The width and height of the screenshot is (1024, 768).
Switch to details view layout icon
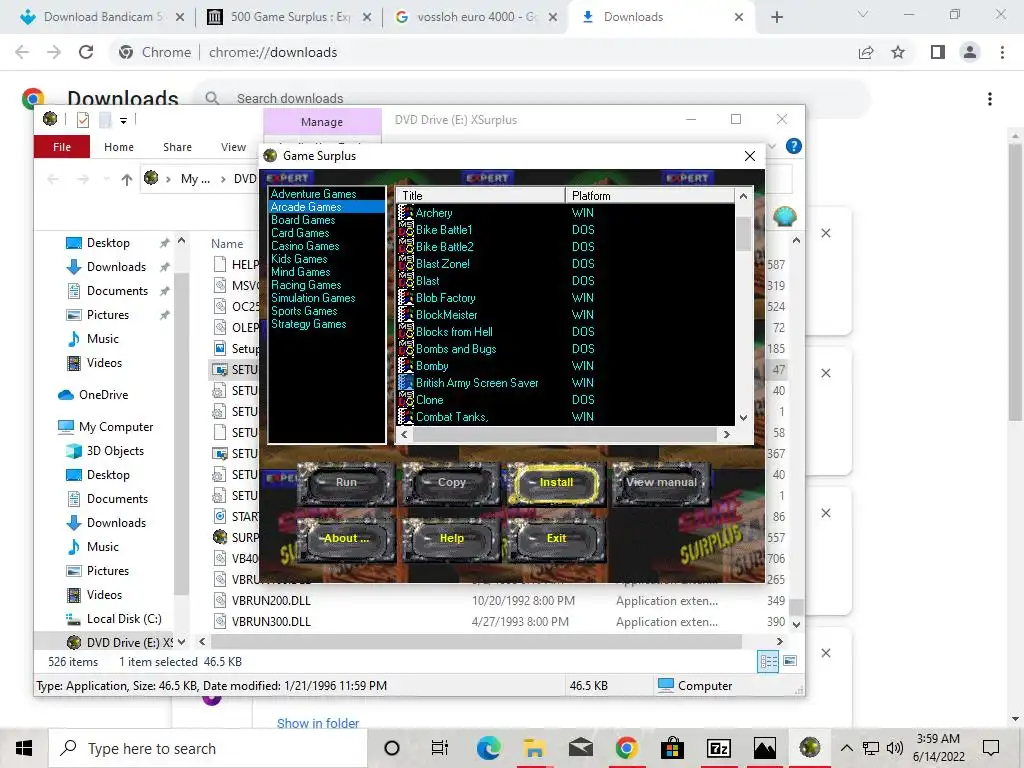768,662
